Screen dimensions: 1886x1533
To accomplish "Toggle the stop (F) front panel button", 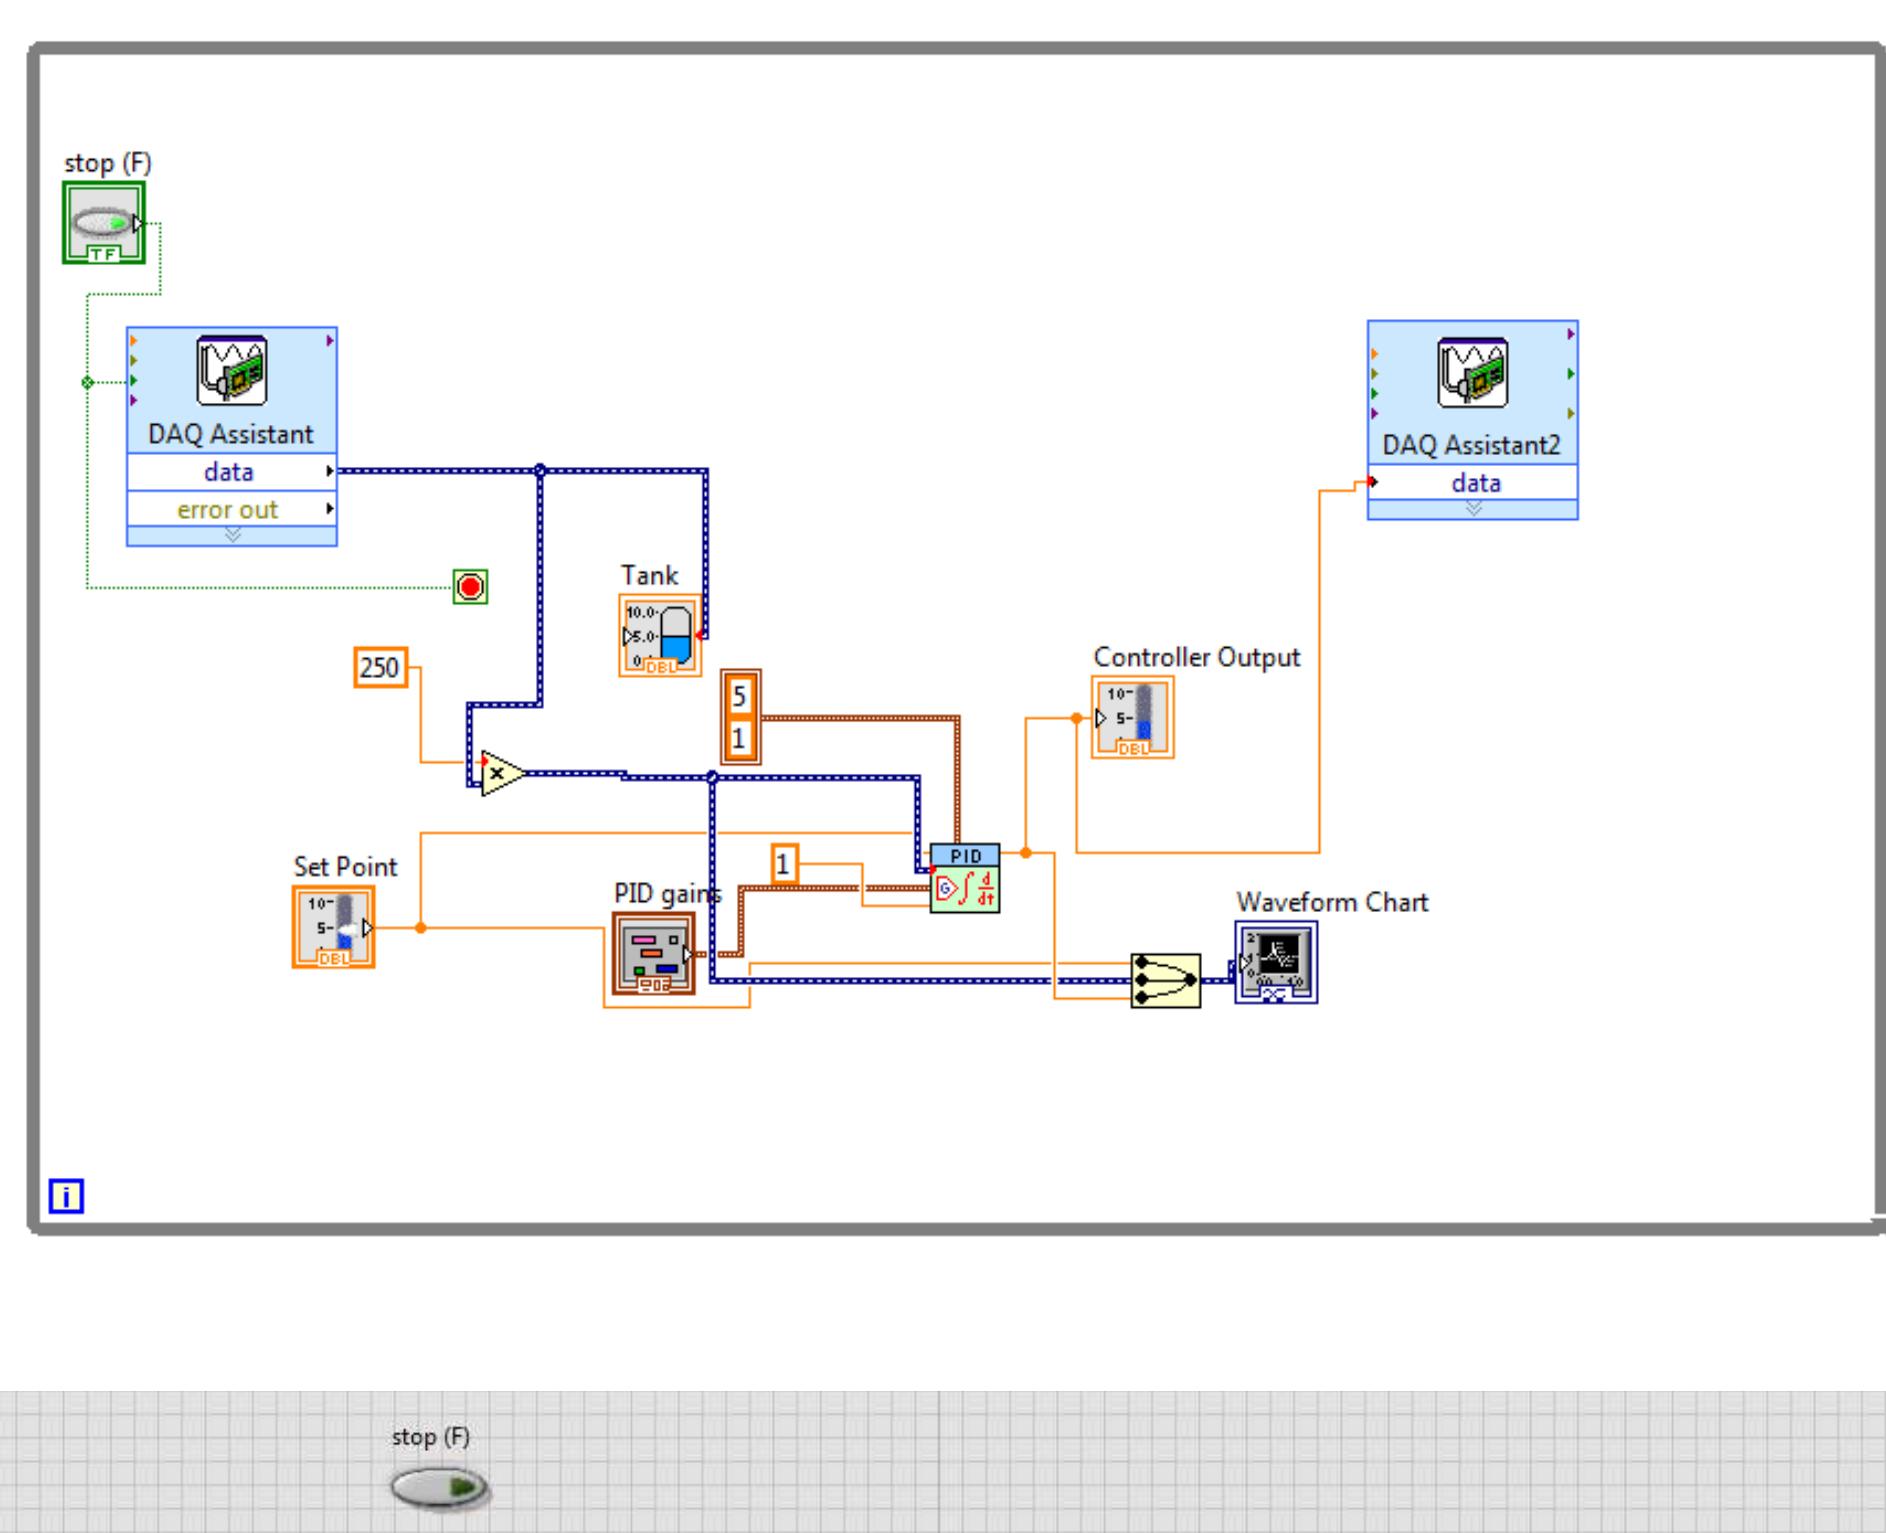I will coord(440,1488).
